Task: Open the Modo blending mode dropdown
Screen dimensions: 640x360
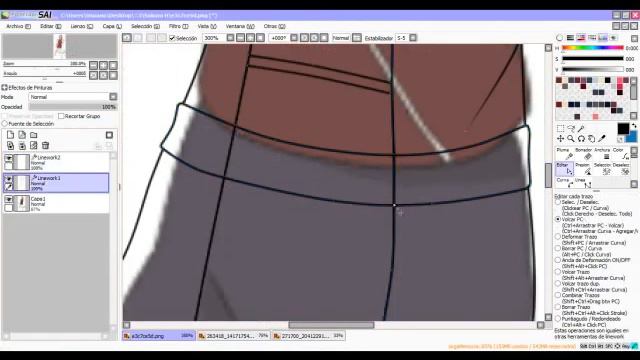Action: point(73,97)
